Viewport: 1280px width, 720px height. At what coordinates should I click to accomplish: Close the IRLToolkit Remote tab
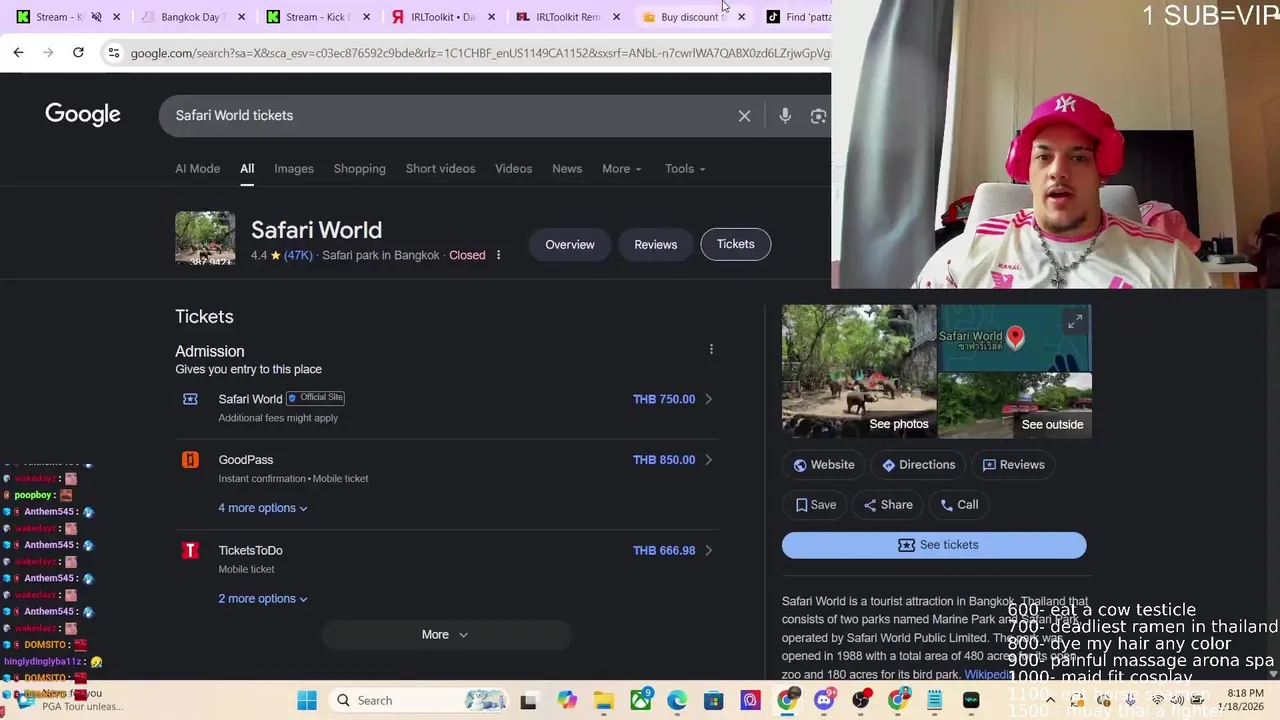click(616, 17)
